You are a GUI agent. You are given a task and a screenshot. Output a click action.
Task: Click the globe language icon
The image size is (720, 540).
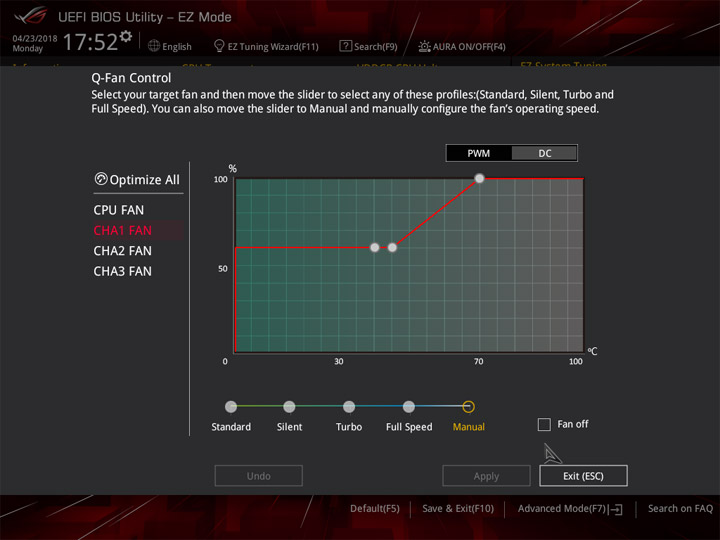(154, 46)
